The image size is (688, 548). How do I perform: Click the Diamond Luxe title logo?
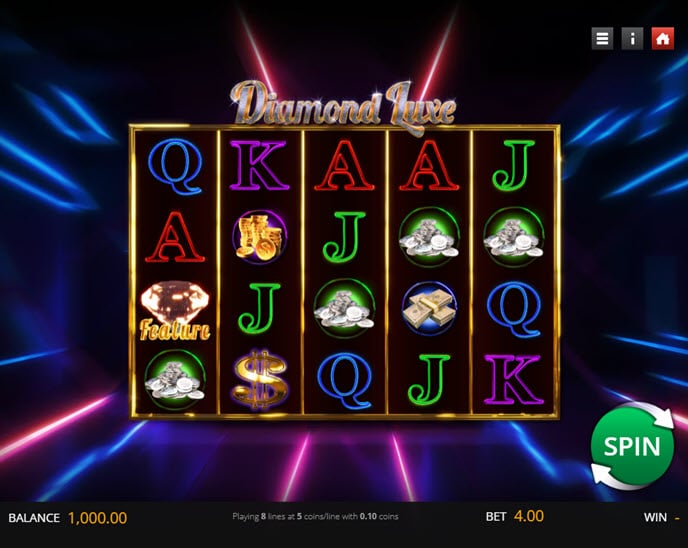pyautogui.click(x=343, y=106)
